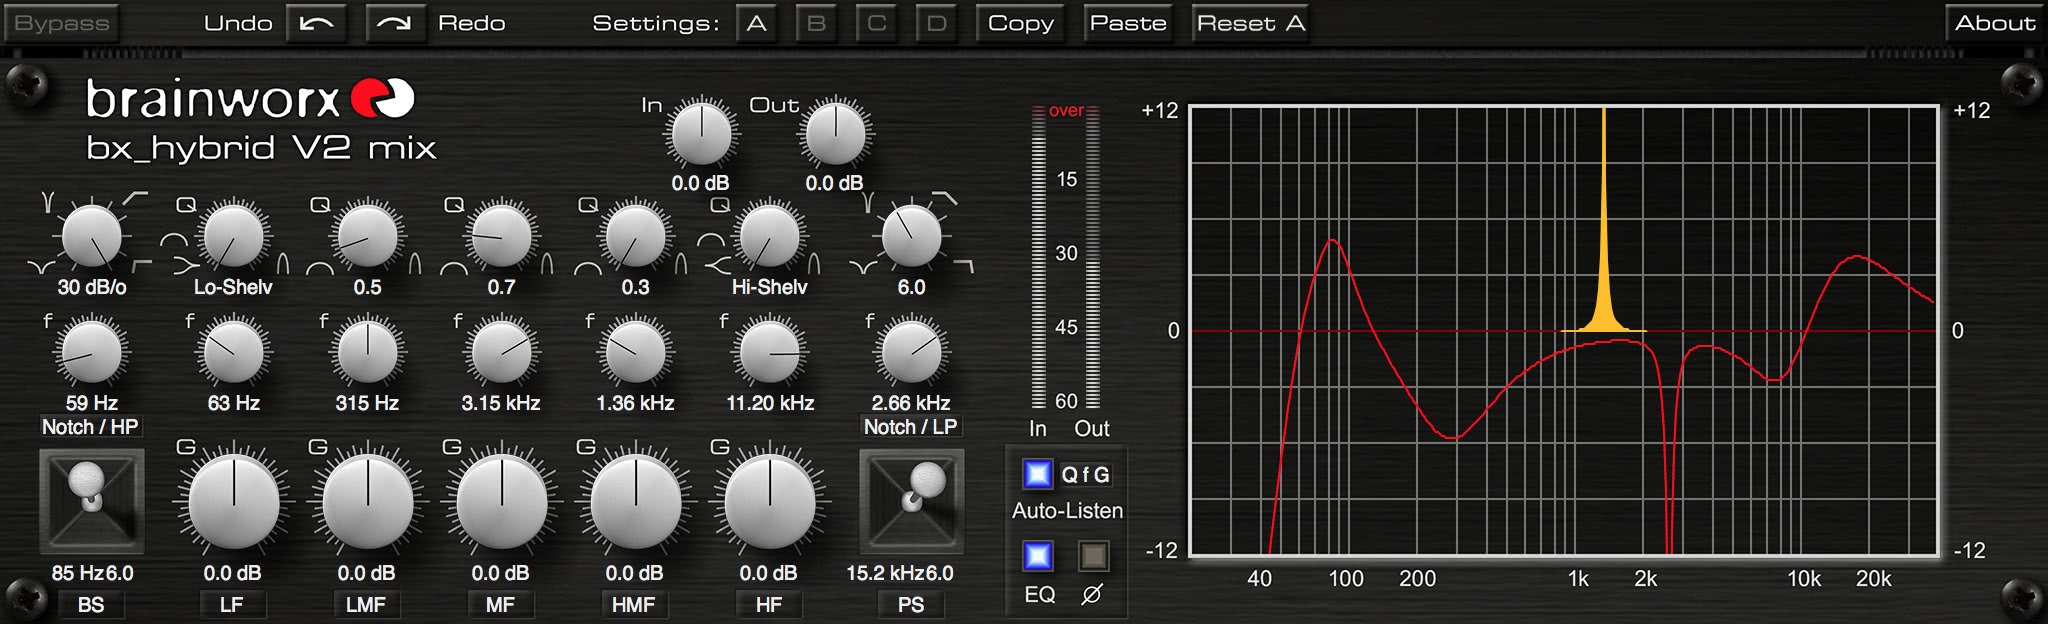Toggle the Notch / LP button
This screenshot has width=2048, height=624.
click(911, 427)
